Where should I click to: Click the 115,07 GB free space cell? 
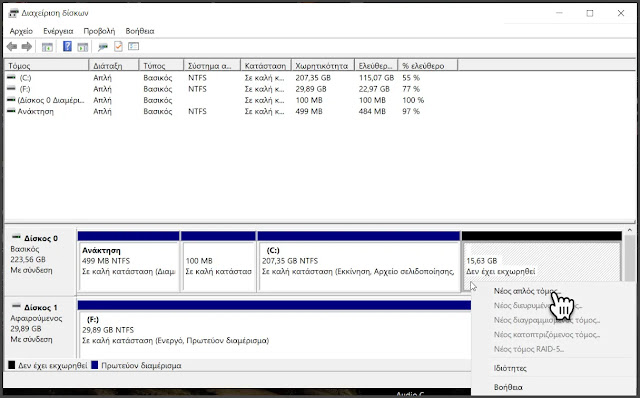point(376,78)
